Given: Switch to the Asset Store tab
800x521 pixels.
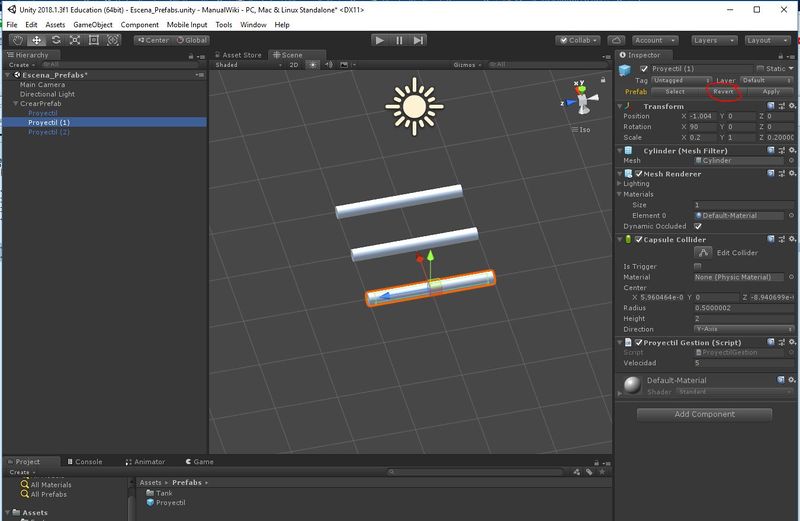Looking at the screenshot, I should [238, 55].
